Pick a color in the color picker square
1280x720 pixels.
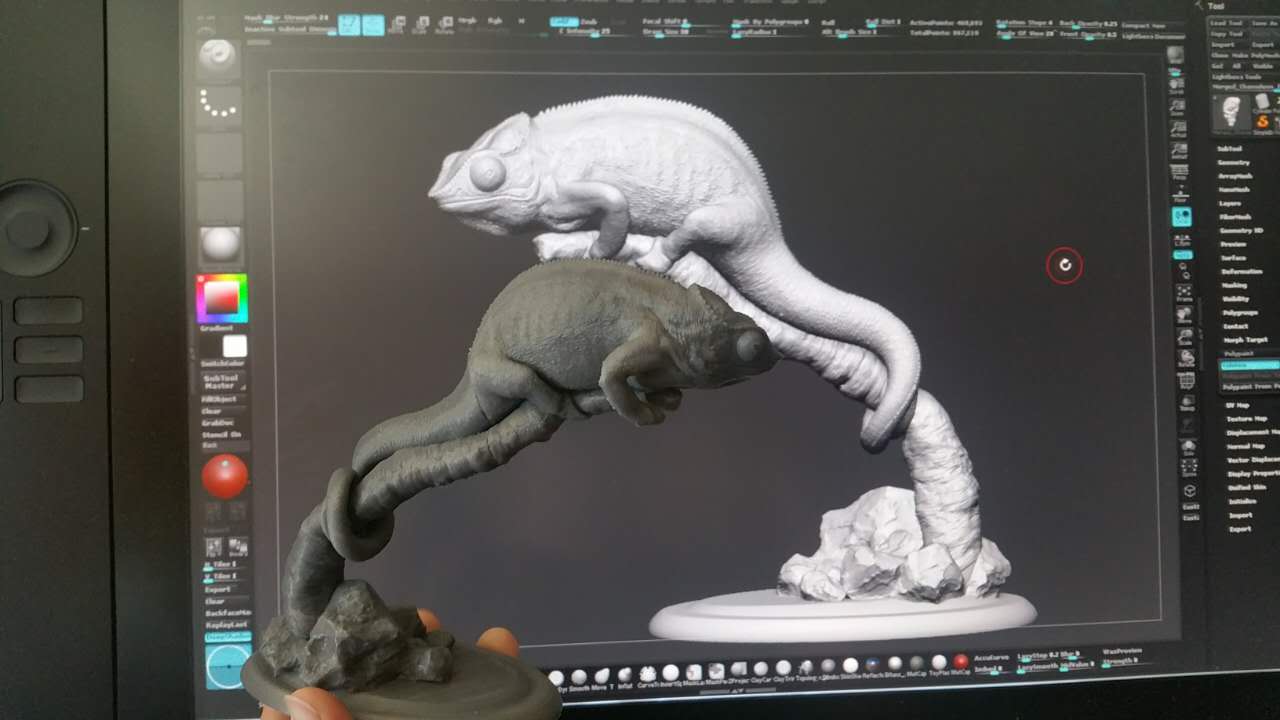[222, 297]
